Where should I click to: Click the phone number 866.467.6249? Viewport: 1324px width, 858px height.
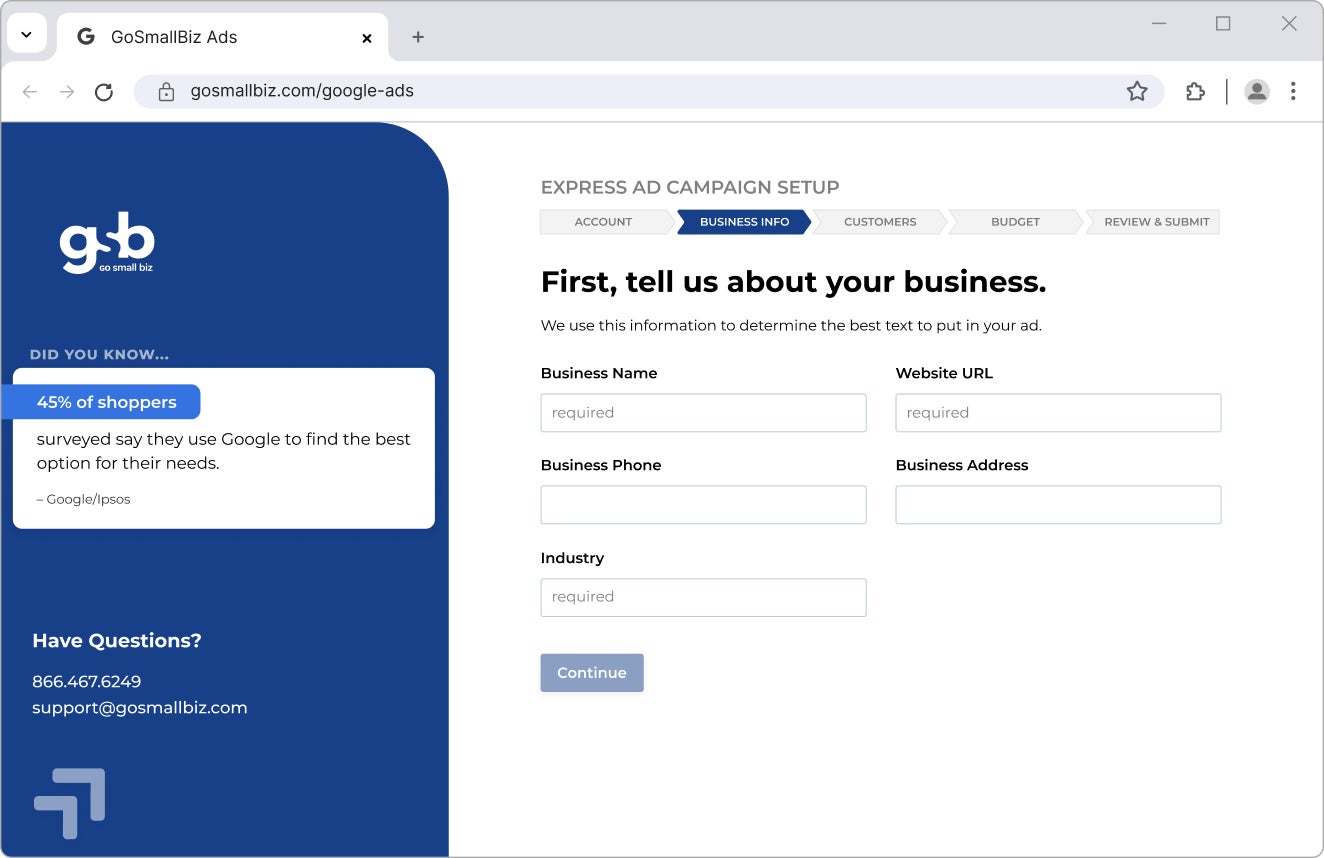pyautogui.click(x=87, y=682)
